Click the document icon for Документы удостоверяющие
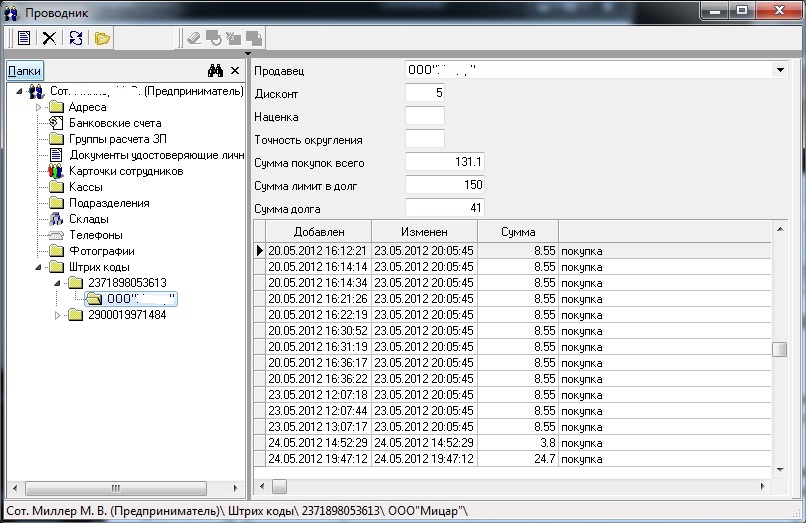The image size is (806, 523). pos(56,155)
